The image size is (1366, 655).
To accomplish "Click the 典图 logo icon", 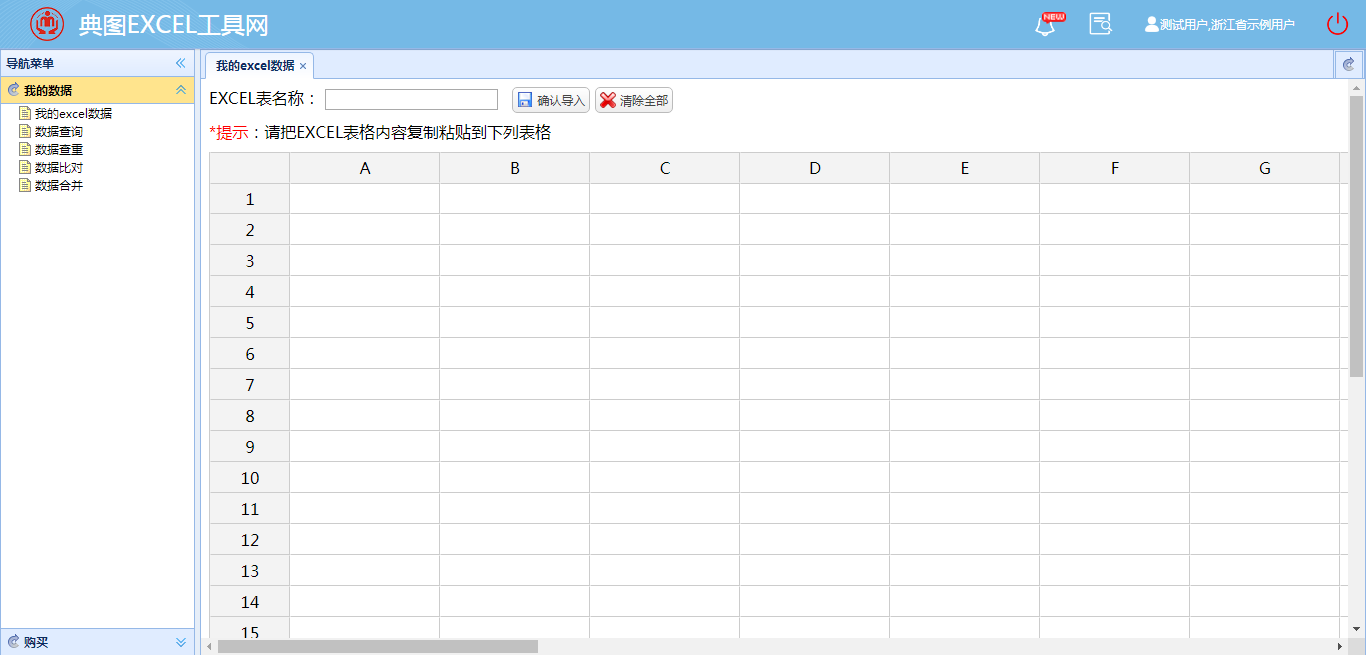I will pos(46,24).
